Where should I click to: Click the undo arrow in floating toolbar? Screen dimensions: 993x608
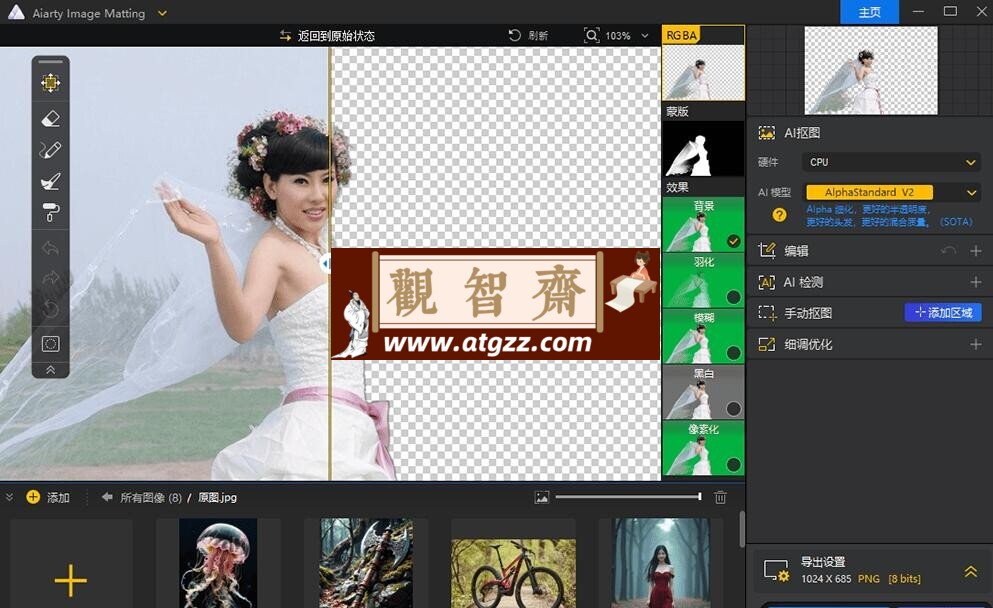point(51,248)
